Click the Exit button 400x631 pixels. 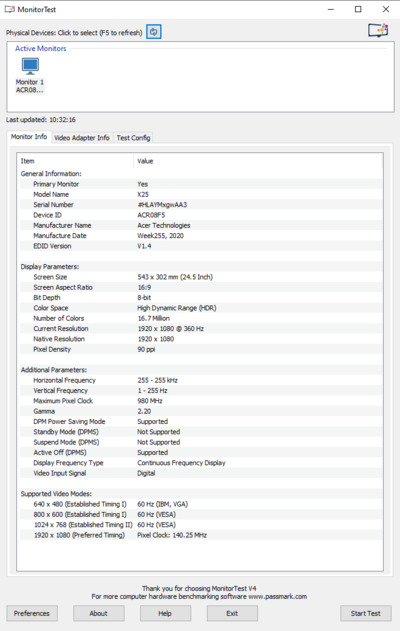coord(232,613)
